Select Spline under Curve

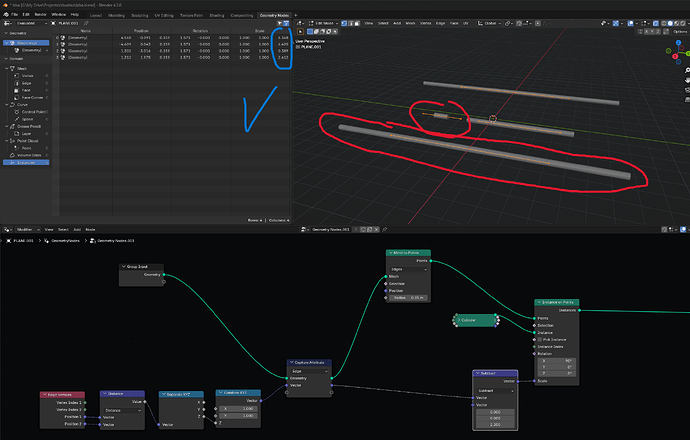pyautogui.click(x=27, y=119)
